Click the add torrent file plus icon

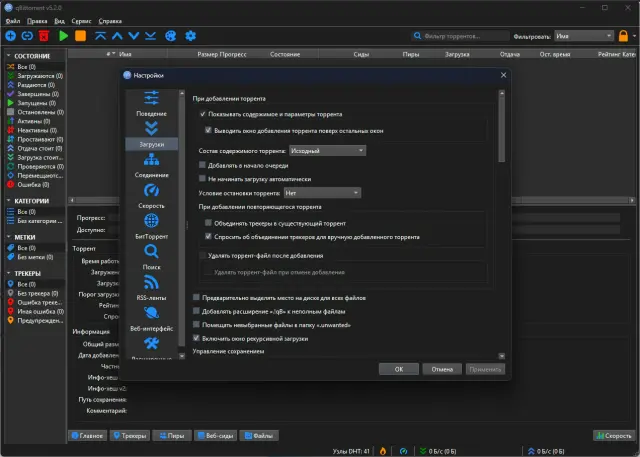pos(11,36)
